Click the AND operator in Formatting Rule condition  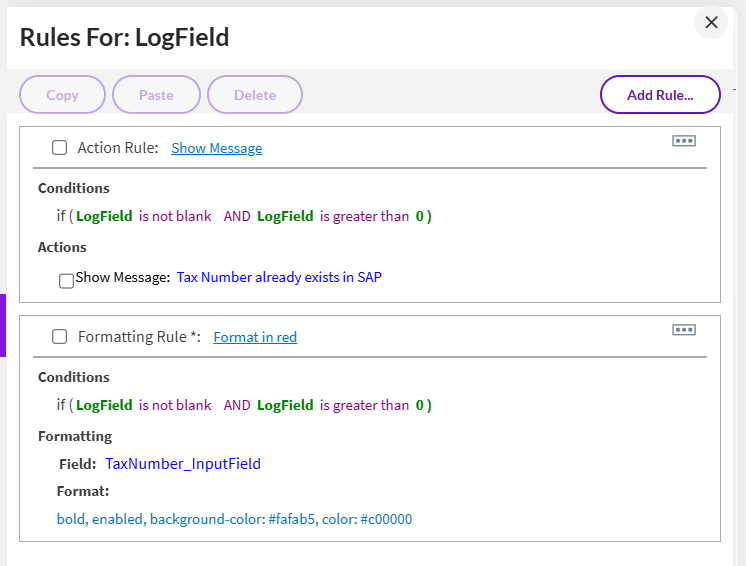point(237,405)
